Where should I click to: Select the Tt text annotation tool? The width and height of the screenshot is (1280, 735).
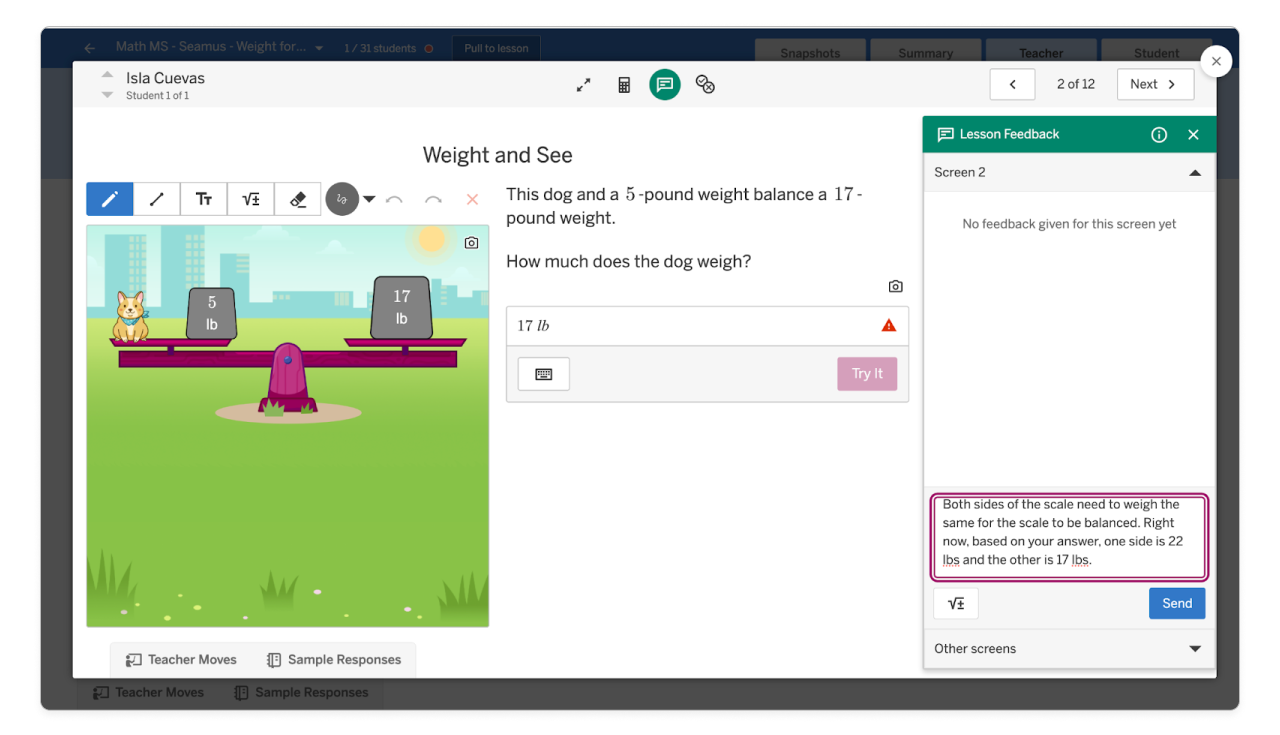[x=203, y=198]
